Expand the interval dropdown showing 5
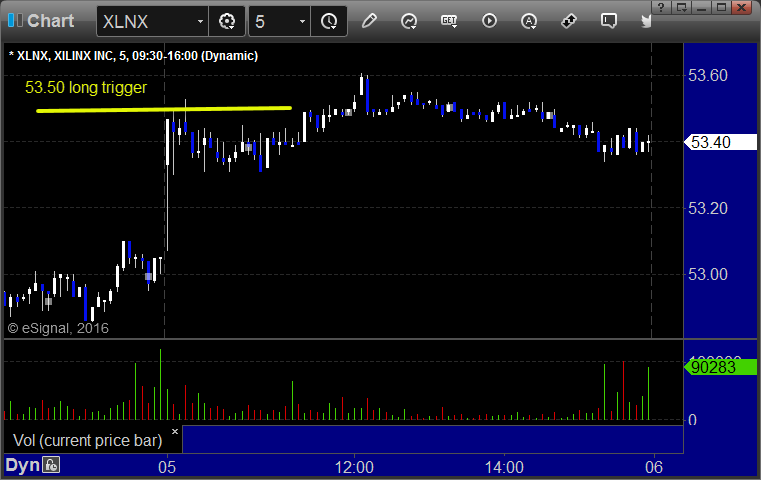The width and height of the screenshot is (761, 480). pos(302,22)
